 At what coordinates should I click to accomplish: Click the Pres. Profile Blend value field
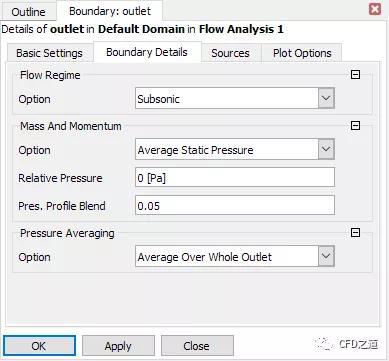pyautogui.click(x=235, y=205)
